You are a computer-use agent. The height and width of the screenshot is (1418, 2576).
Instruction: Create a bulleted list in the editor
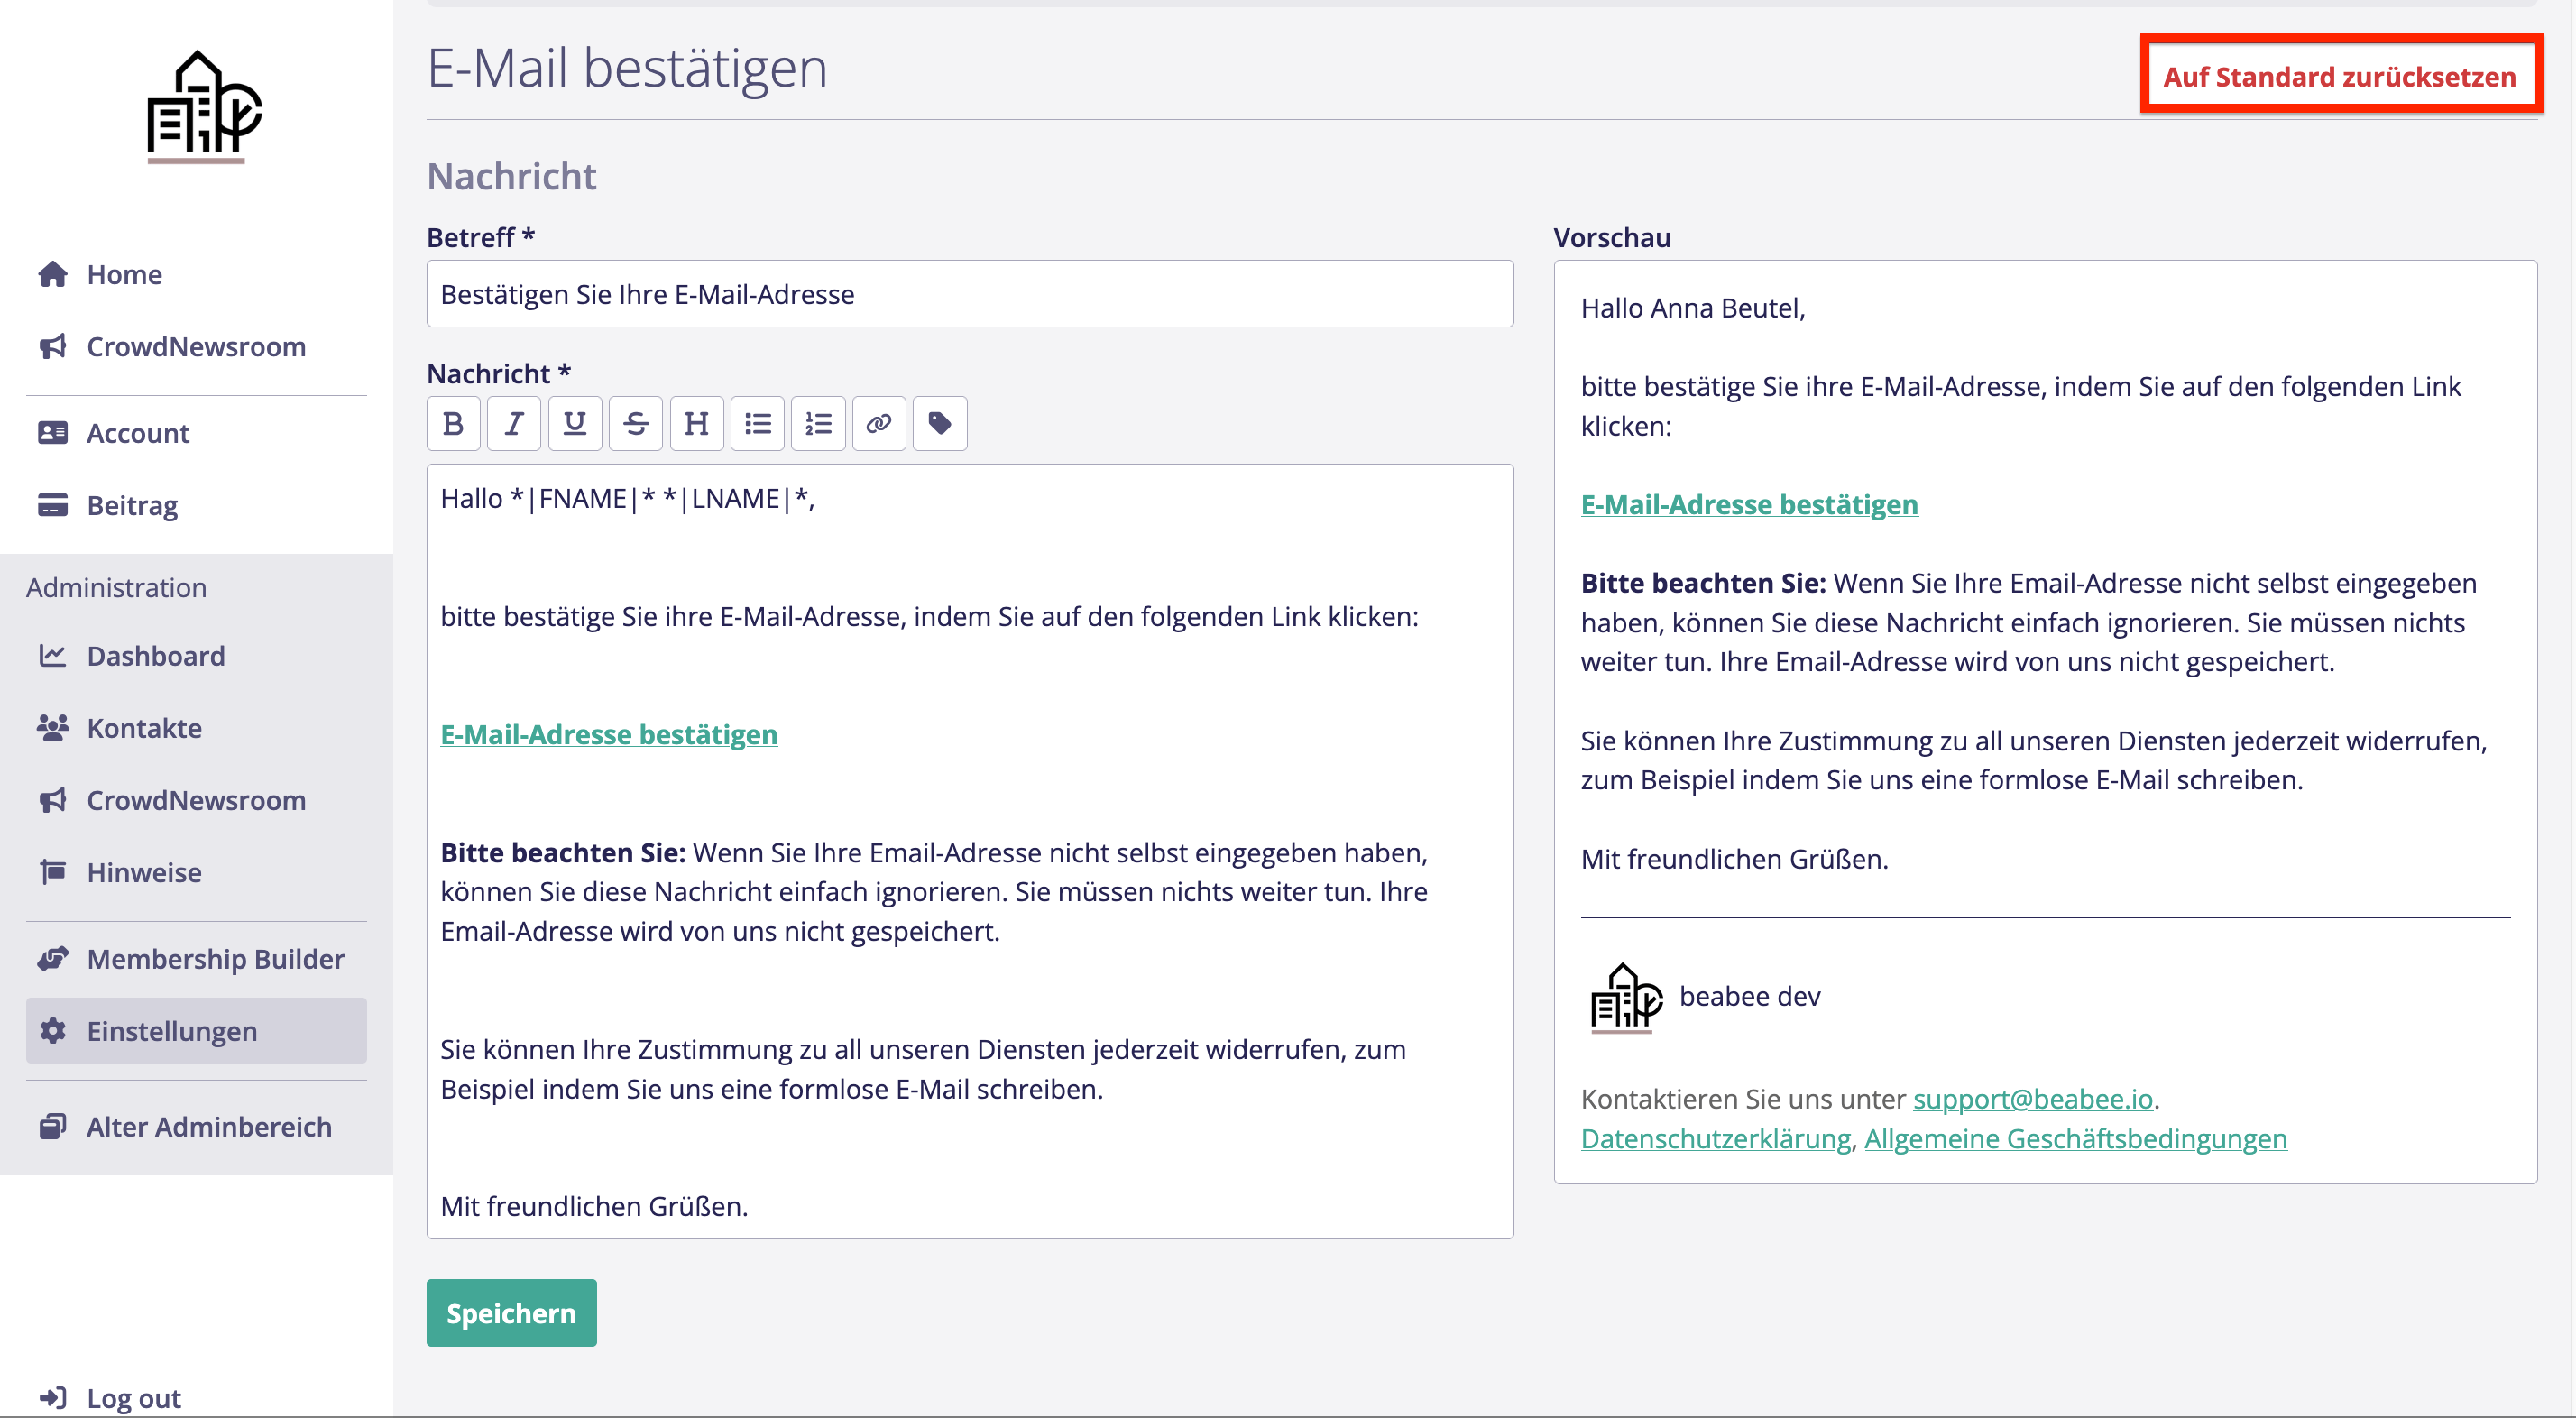[x=757, y=424]
